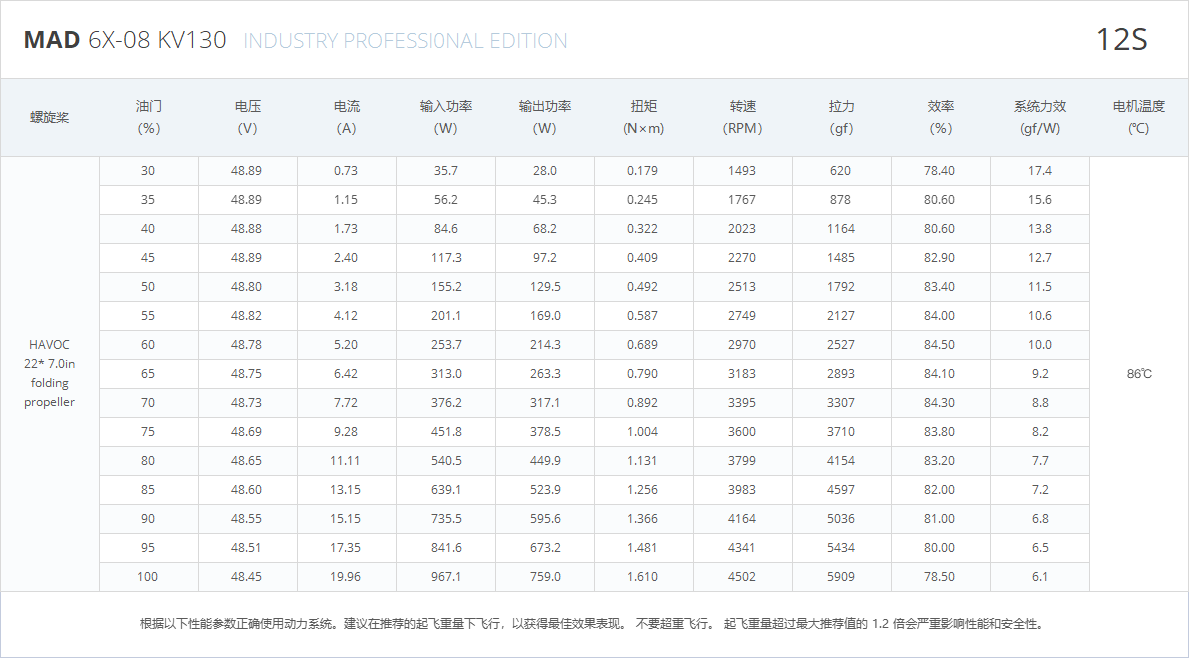Click system efficiency value 10.0

click(1040, 344)
